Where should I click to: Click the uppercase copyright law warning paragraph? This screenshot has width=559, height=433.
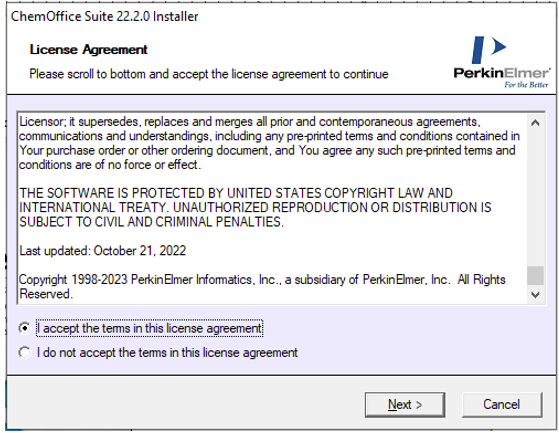[255, 207]
